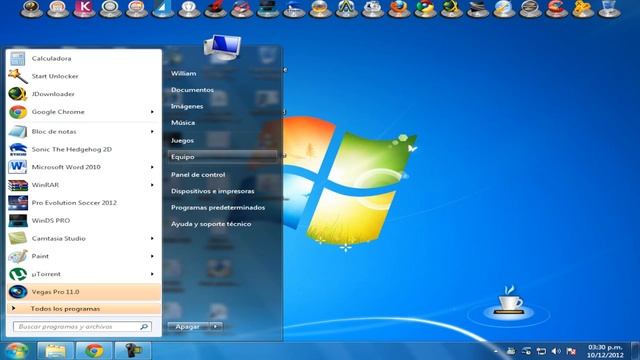Expand µTorrent jump list arrow
Image resolution: width=640 pixels, height=360 pixels.
pyautogui.click(x=152, y=274)
